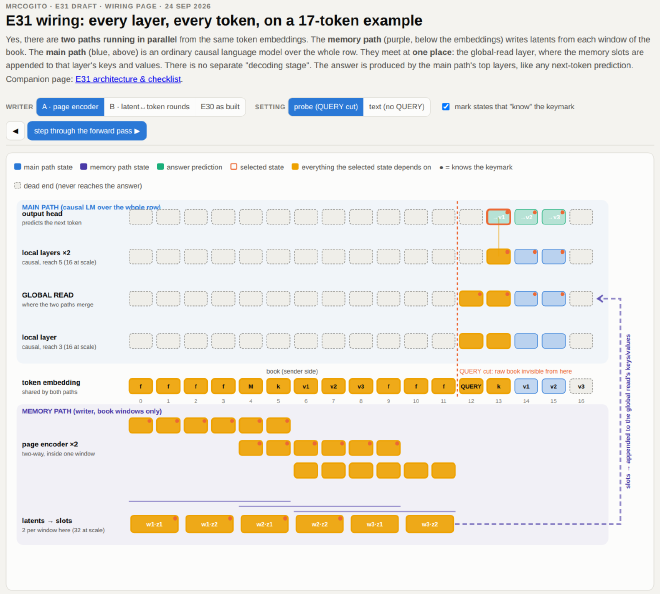The image size is (660, 594).
Task: Select writer E30 as built
Action: tap(220, 107)
